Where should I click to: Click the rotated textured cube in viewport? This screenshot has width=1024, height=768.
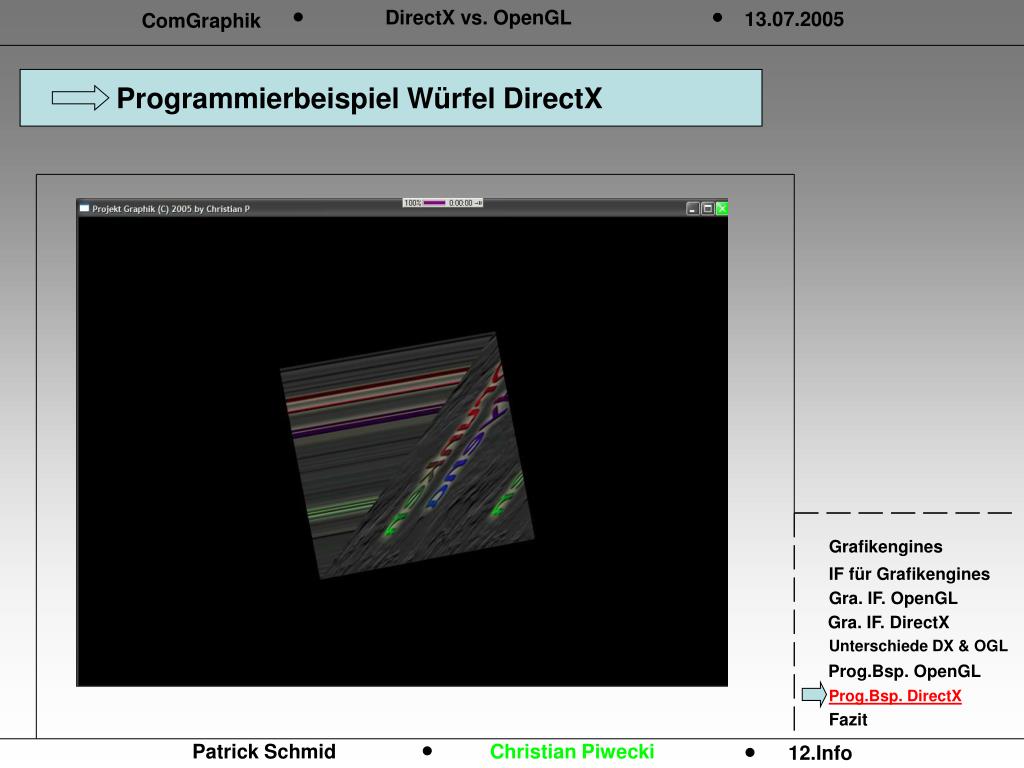click(407, 456)
